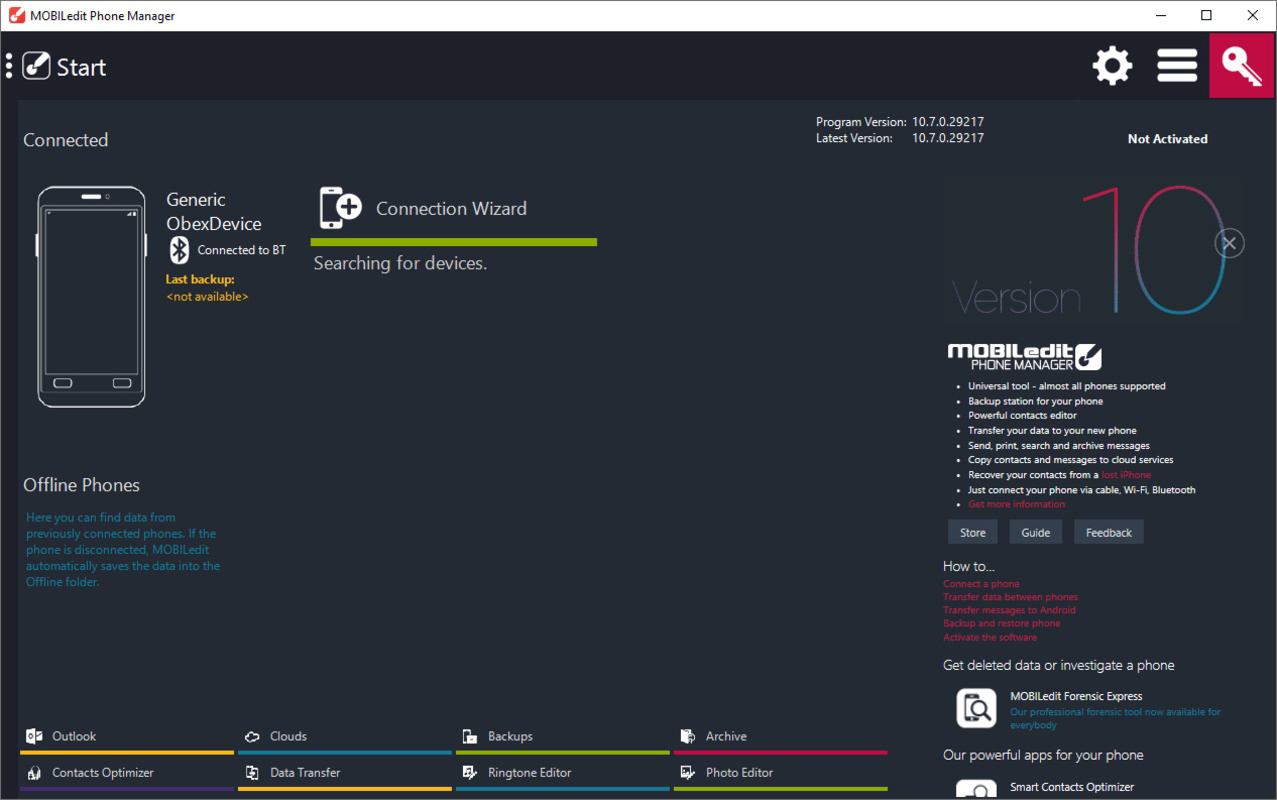Click 'Smart Contacts Optimizer' title
This screenshot has width=1277, height=800.
(x=1072, y=787)
